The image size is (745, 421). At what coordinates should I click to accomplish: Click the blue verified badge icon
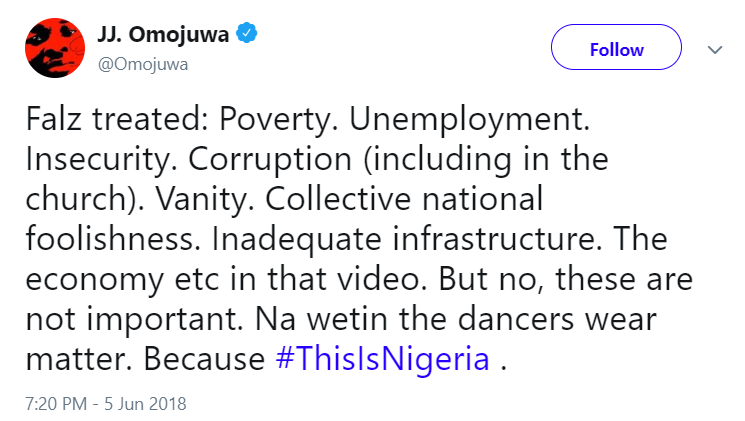(249, 36)
